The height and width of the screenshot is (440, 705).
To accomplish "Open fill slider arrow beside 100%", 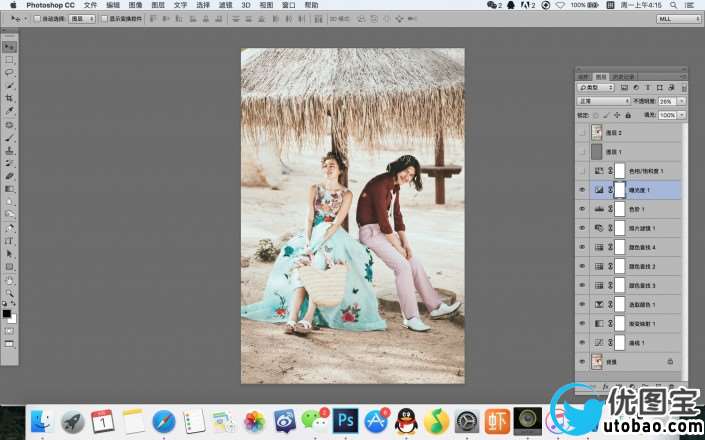I will 682,116.
